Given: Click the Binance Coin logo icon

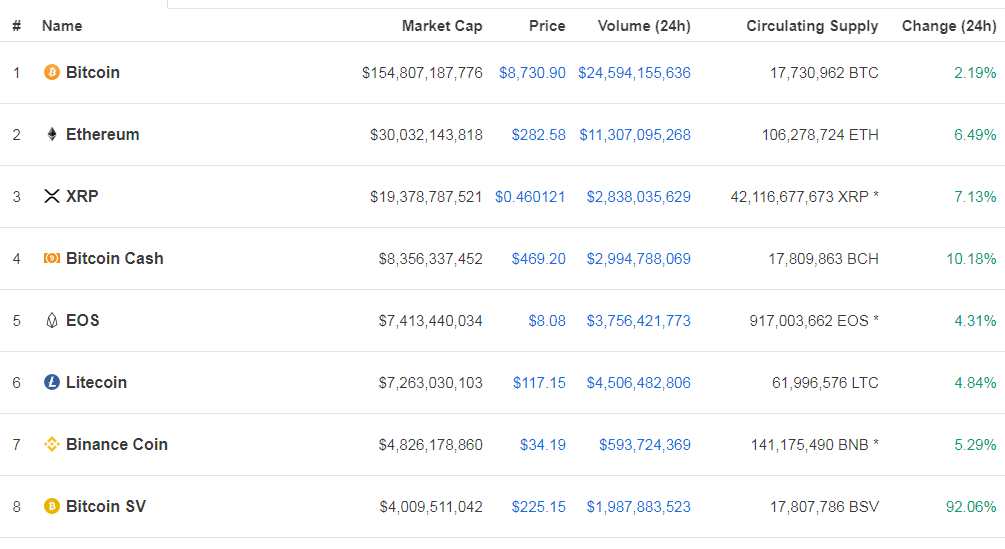Looking at the screenshot, I should click(x=52, y=444).
